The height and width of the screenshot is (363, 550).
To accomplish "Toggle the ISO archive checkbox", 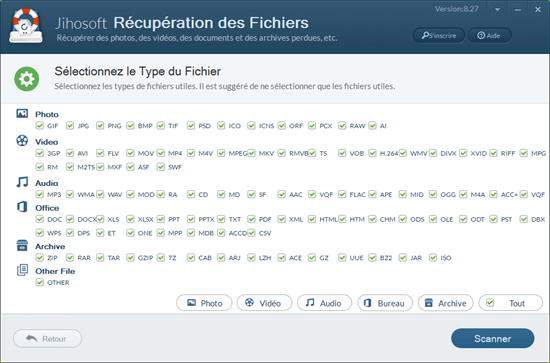I will pos(433,258).
